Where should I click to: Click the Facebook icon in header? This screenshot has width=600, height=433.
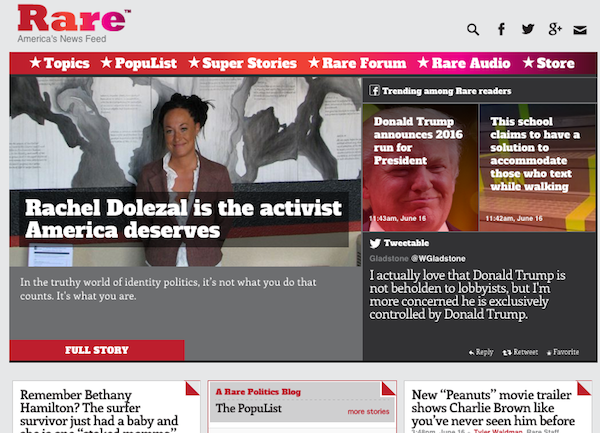coord(501,29)
